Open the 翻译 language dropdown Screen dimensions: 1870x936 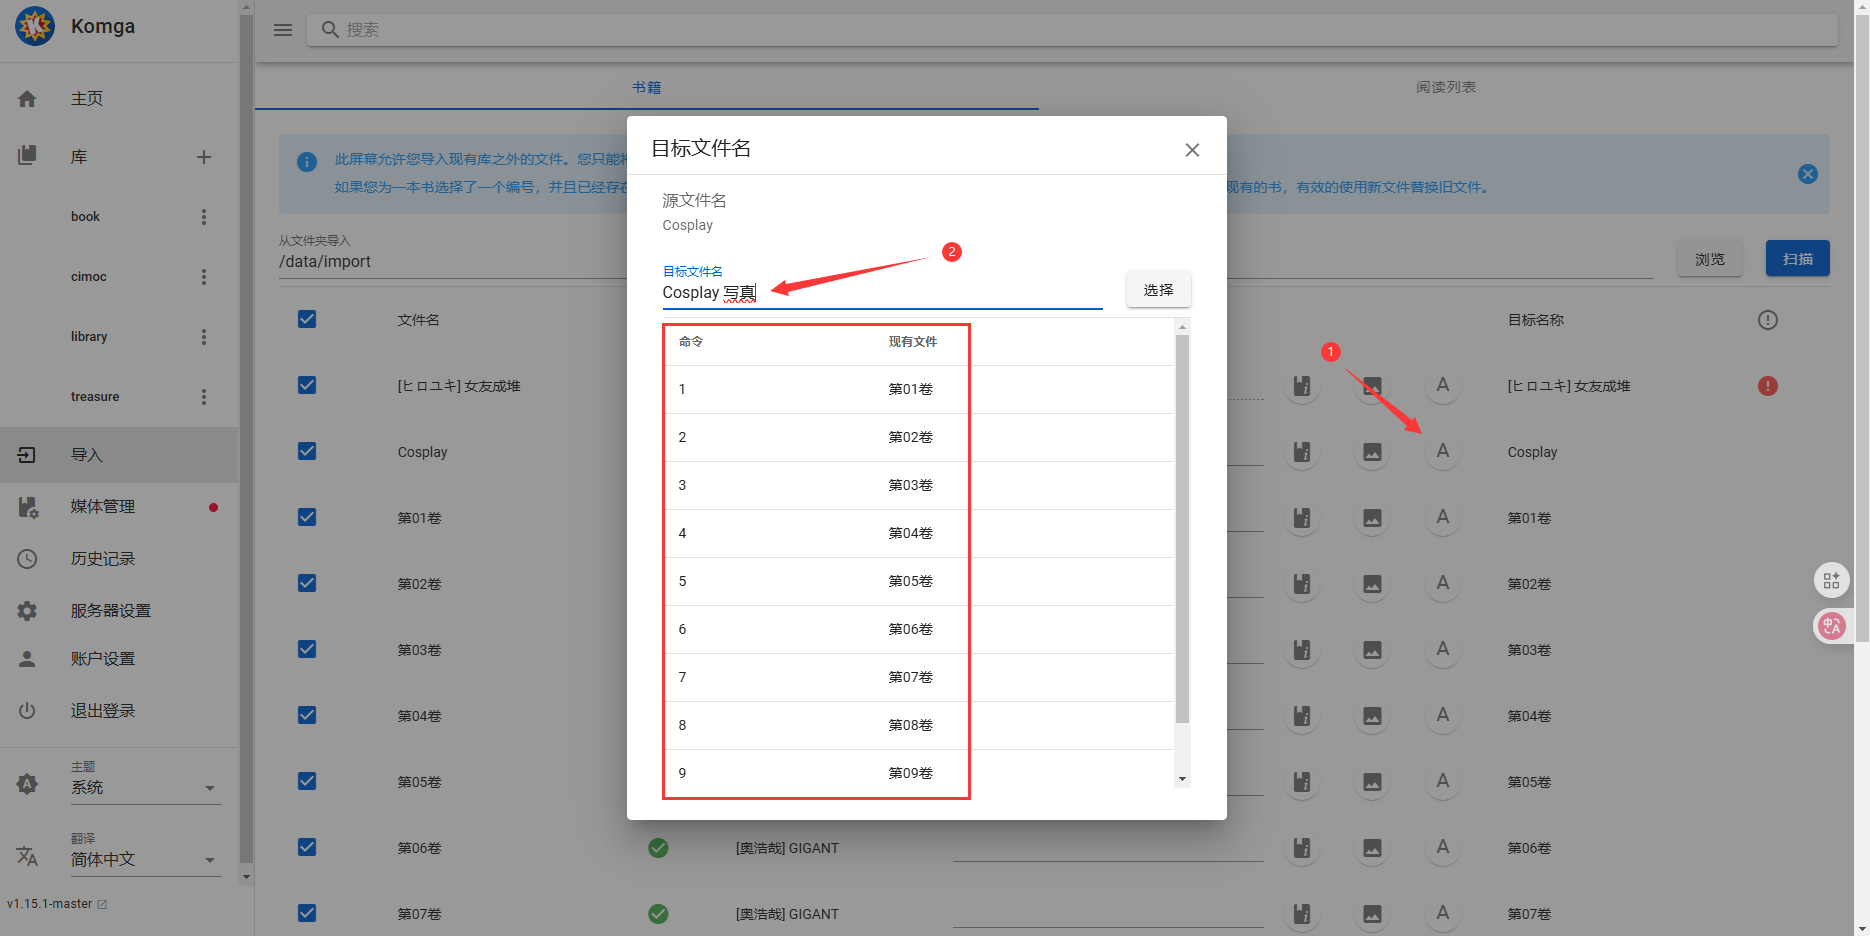coord(145,859)
